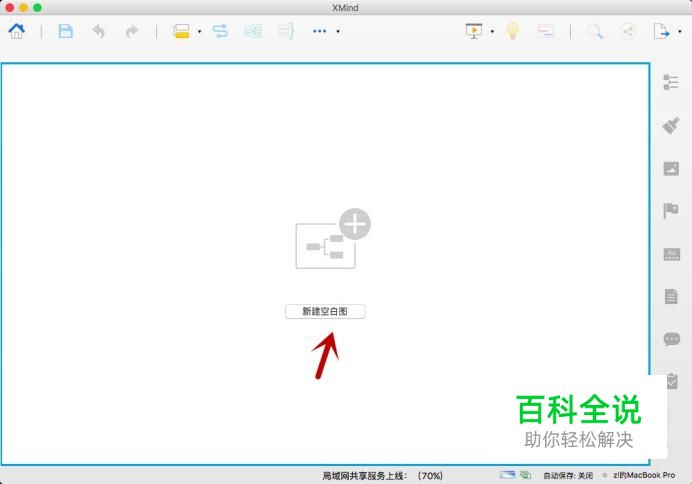Click the (70%) progress indicator

(430, 476)
